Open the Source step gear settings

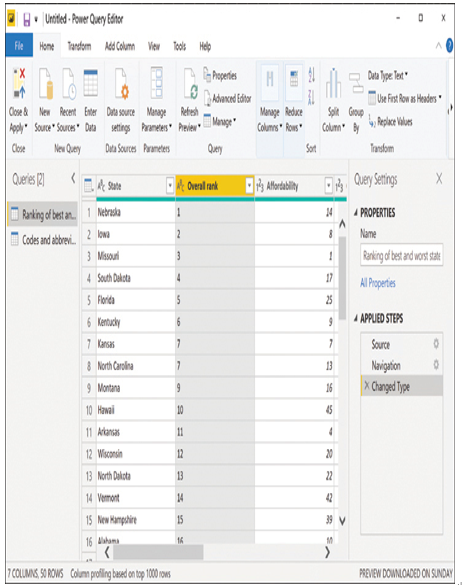[436, 344]
